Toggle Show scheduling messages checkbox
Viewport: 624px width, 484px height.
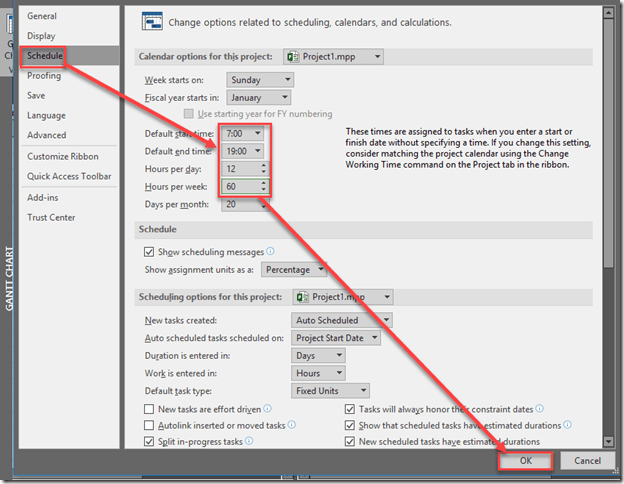150,251
